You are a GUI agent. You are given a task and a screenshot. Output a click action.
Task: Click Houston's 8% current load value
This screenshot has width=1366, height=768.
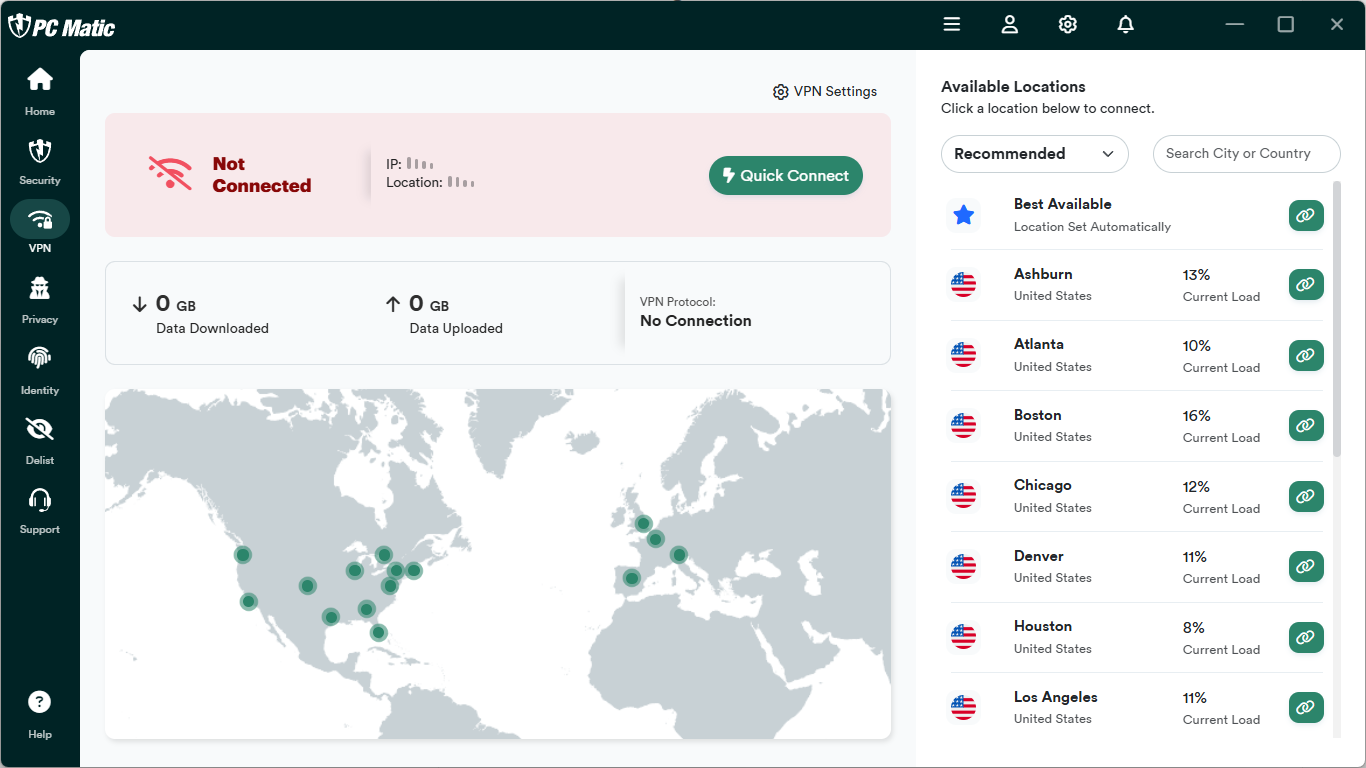1193,628
